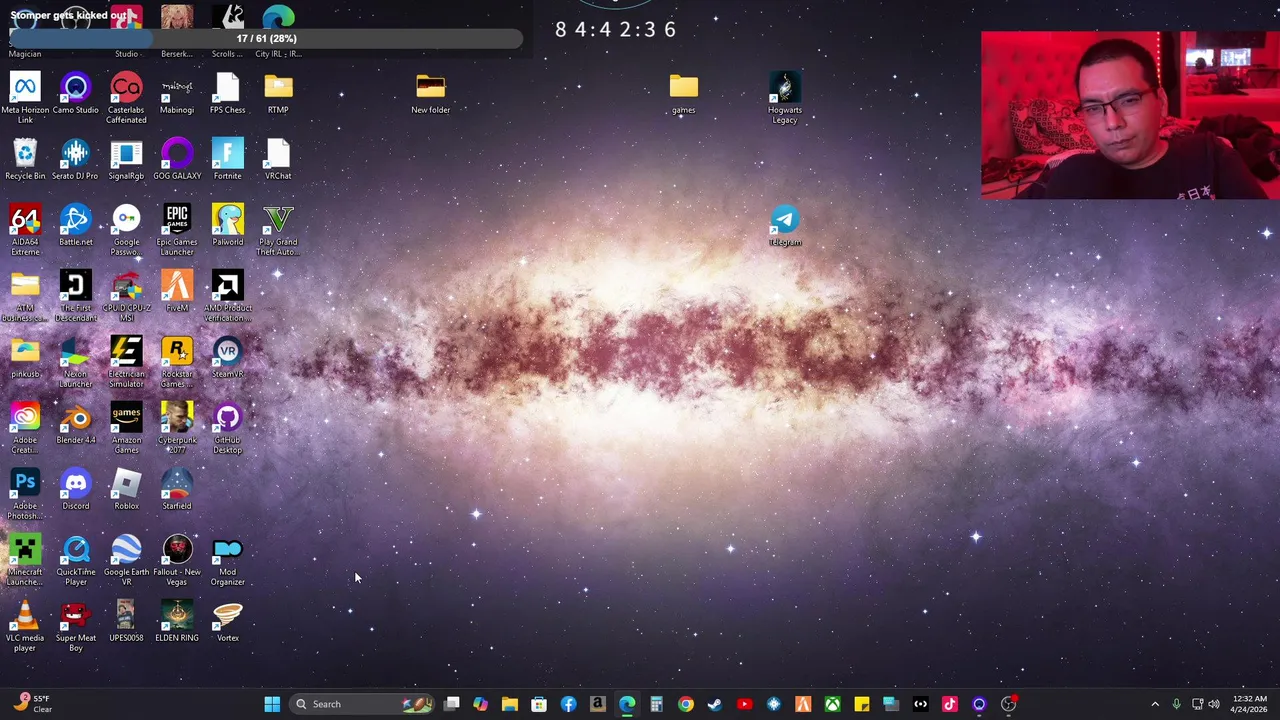Open the weather widget showing 55°F

(x=33, y=704)
